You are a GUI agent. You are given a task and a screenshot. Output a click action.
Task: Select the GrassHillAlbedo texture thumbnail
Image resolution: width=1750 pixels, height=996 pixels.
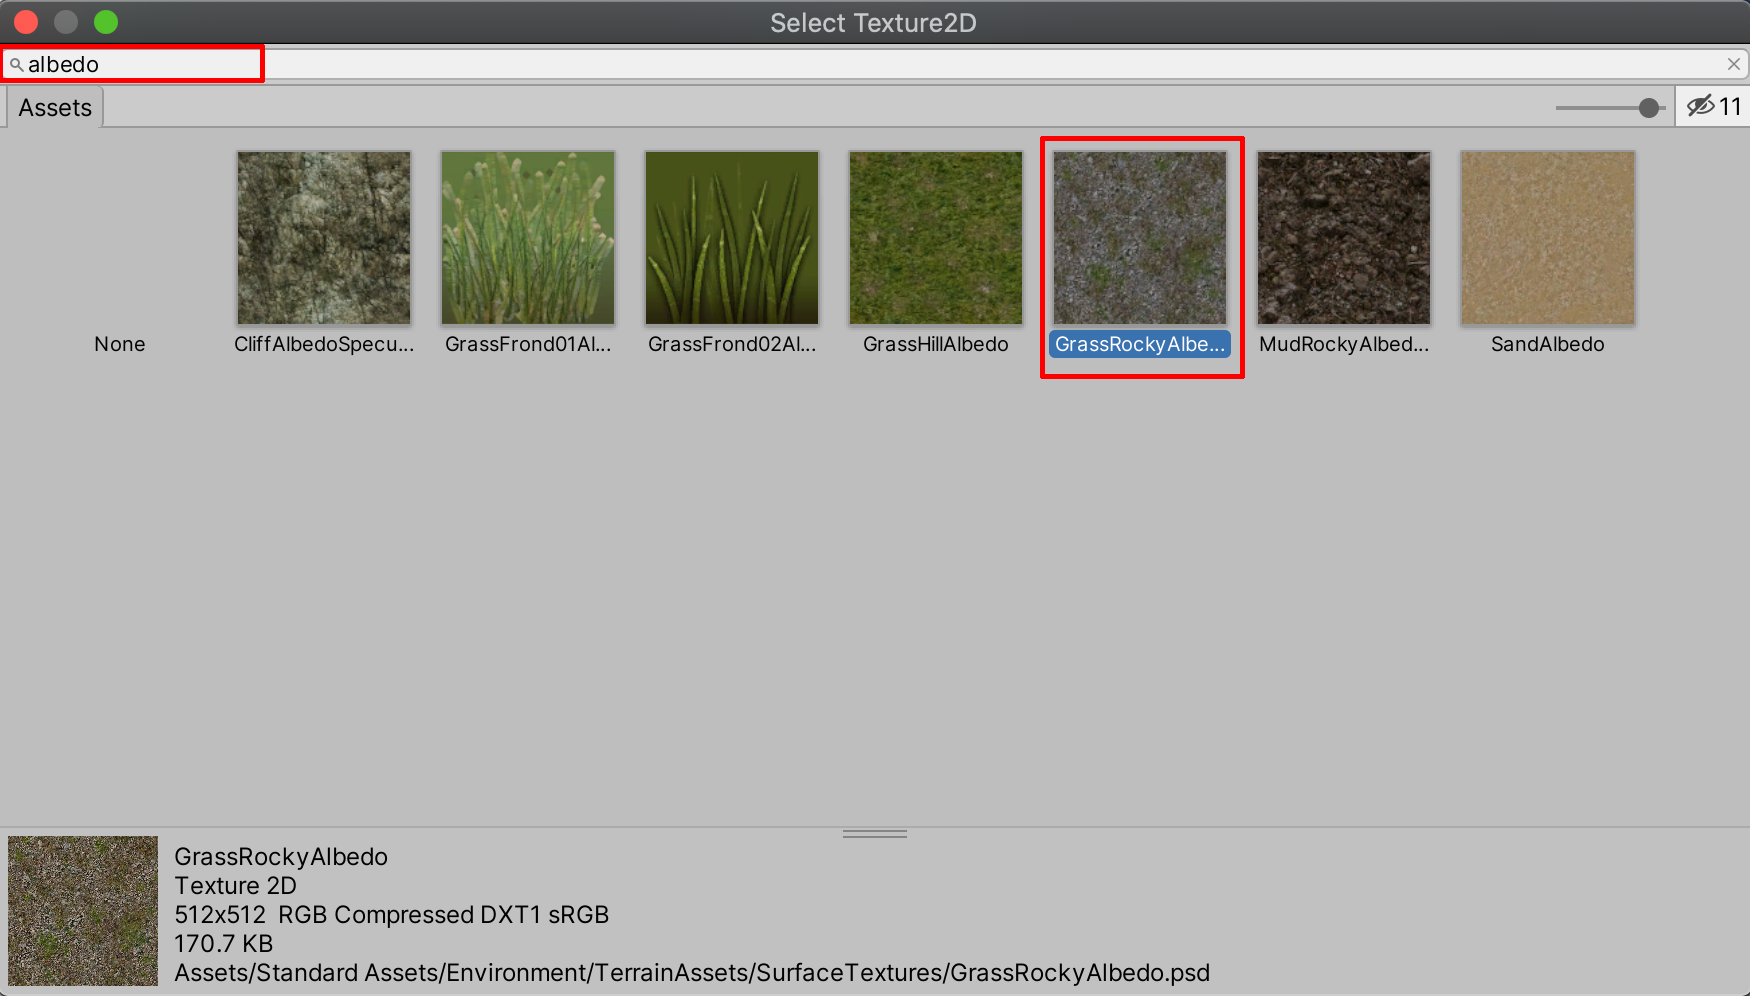tap(936, 238)
